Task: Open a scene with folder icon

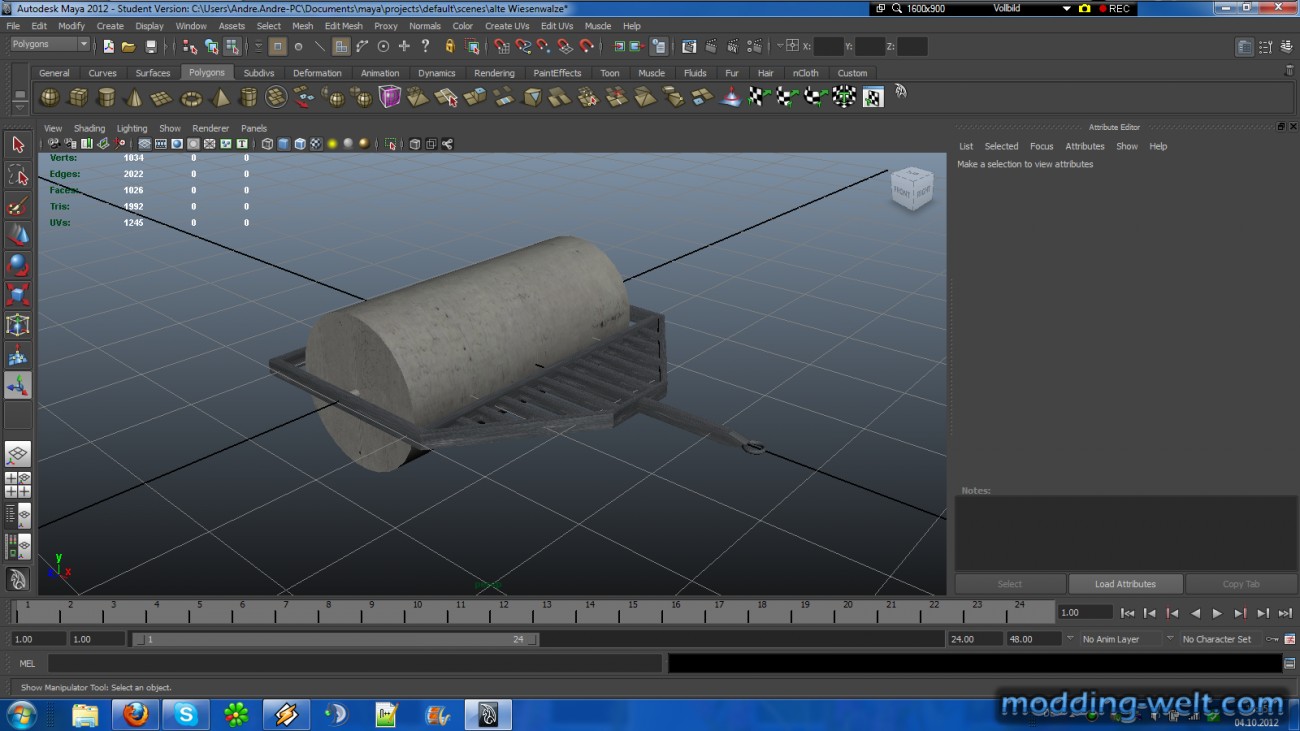Action: pos(129,46)
